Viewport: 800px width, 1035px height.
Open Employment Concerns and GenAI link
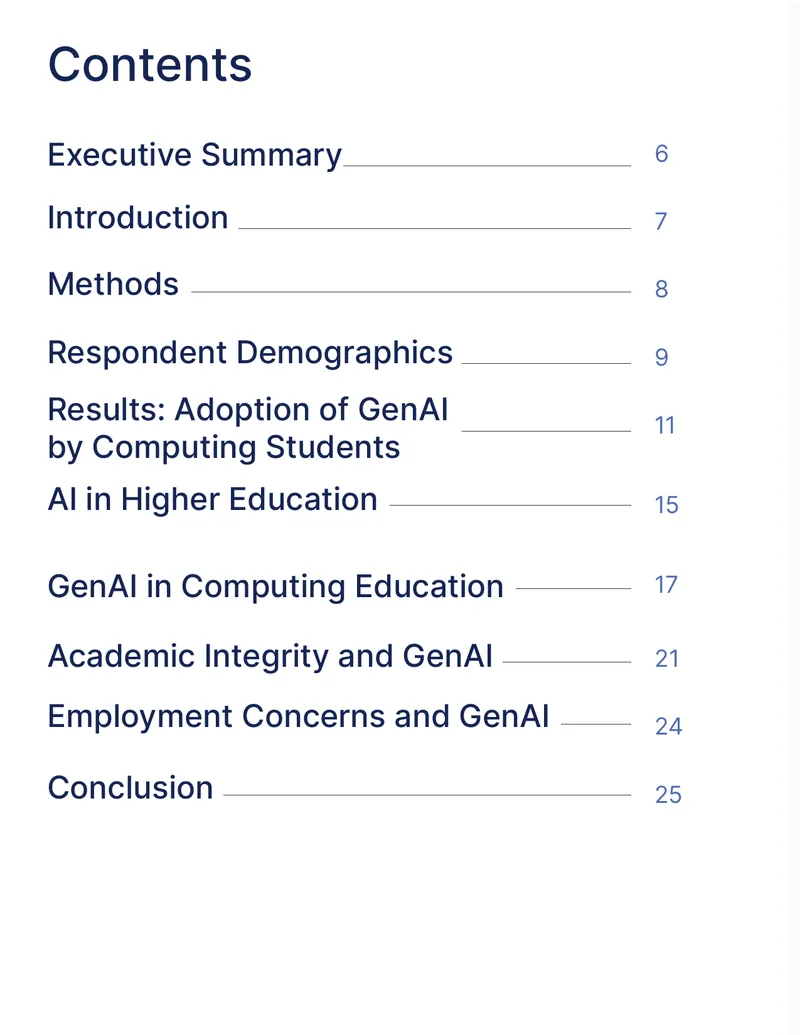(x=298, y=717)
